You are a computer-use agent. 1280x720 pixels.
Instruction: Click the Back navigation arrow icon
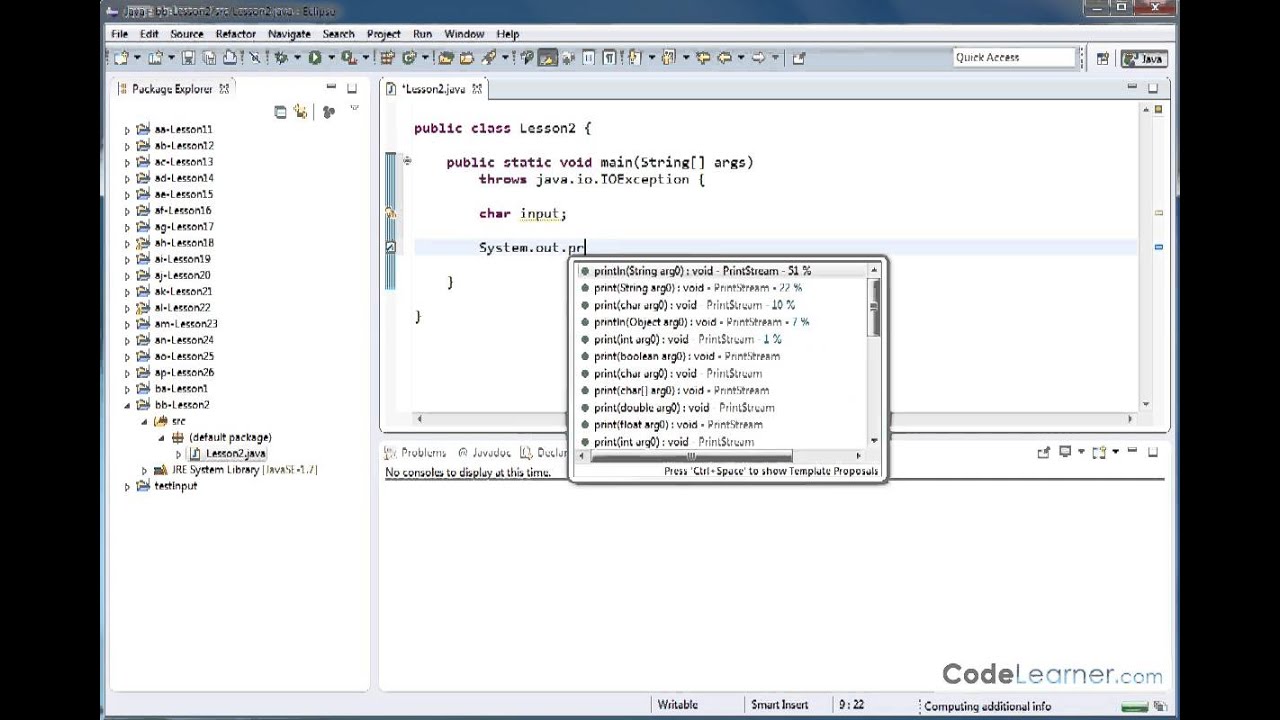pos(724,58)
